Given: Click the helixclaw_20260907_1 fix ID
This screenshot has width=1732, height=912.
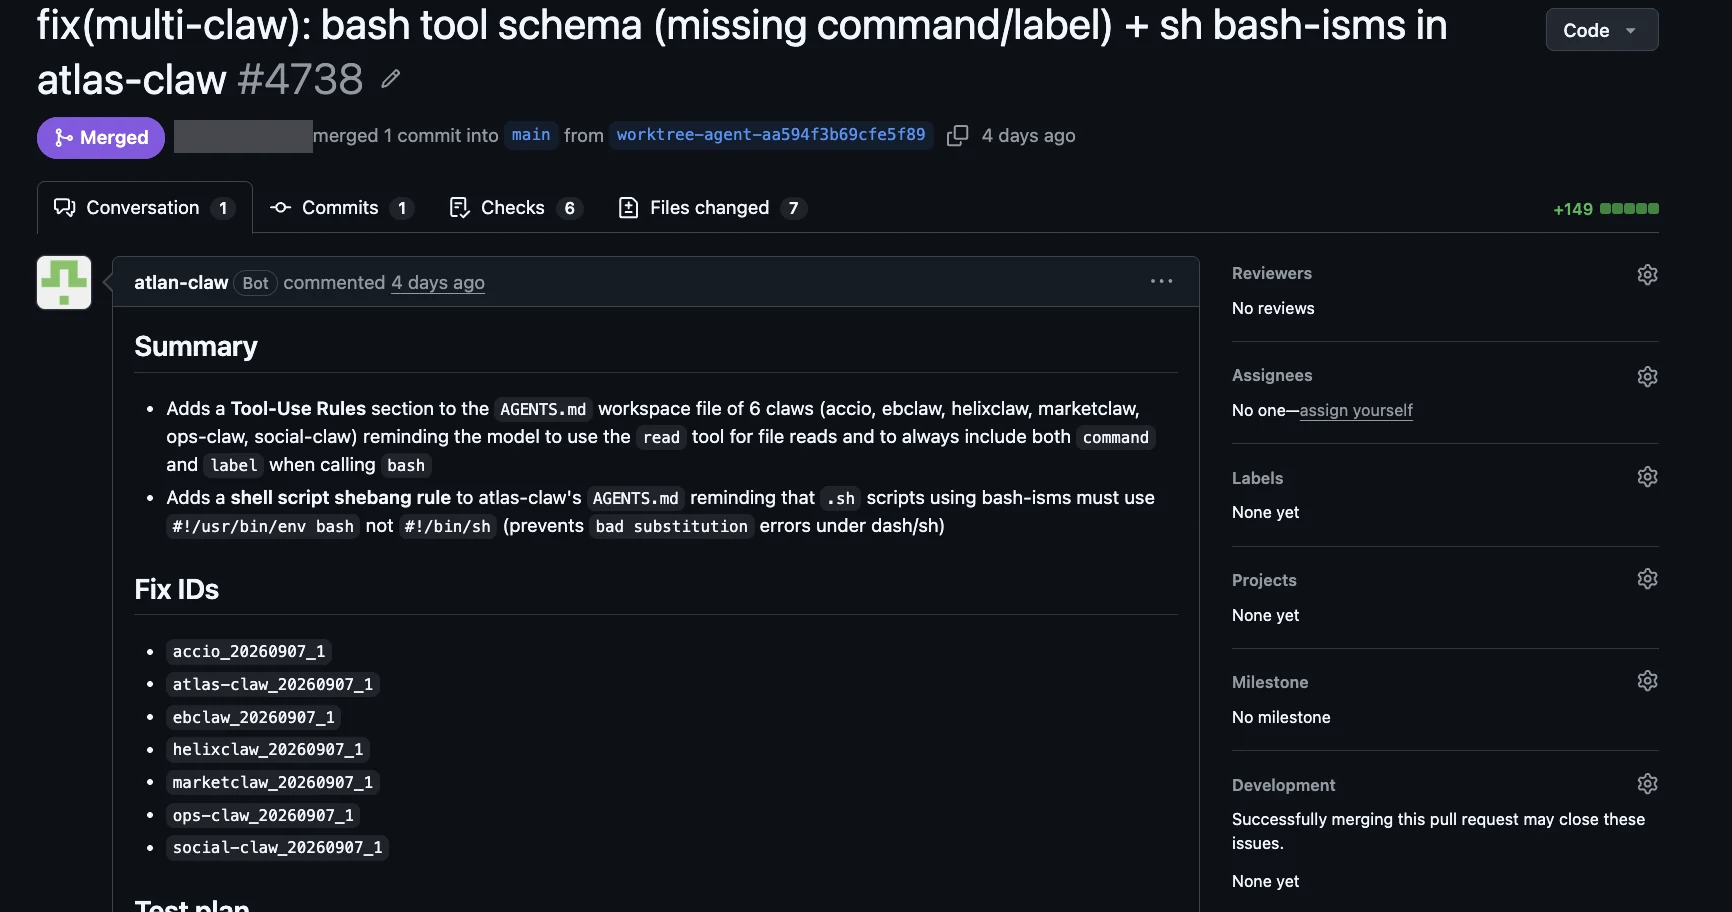Looking at the screenshot, I should [268, 750].
